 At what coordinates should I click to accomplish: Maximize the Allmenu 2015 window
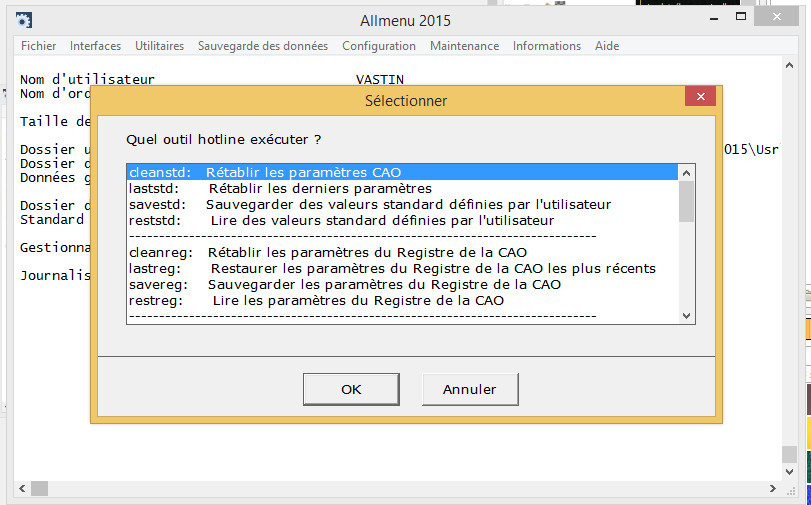(x=741, y=17)
